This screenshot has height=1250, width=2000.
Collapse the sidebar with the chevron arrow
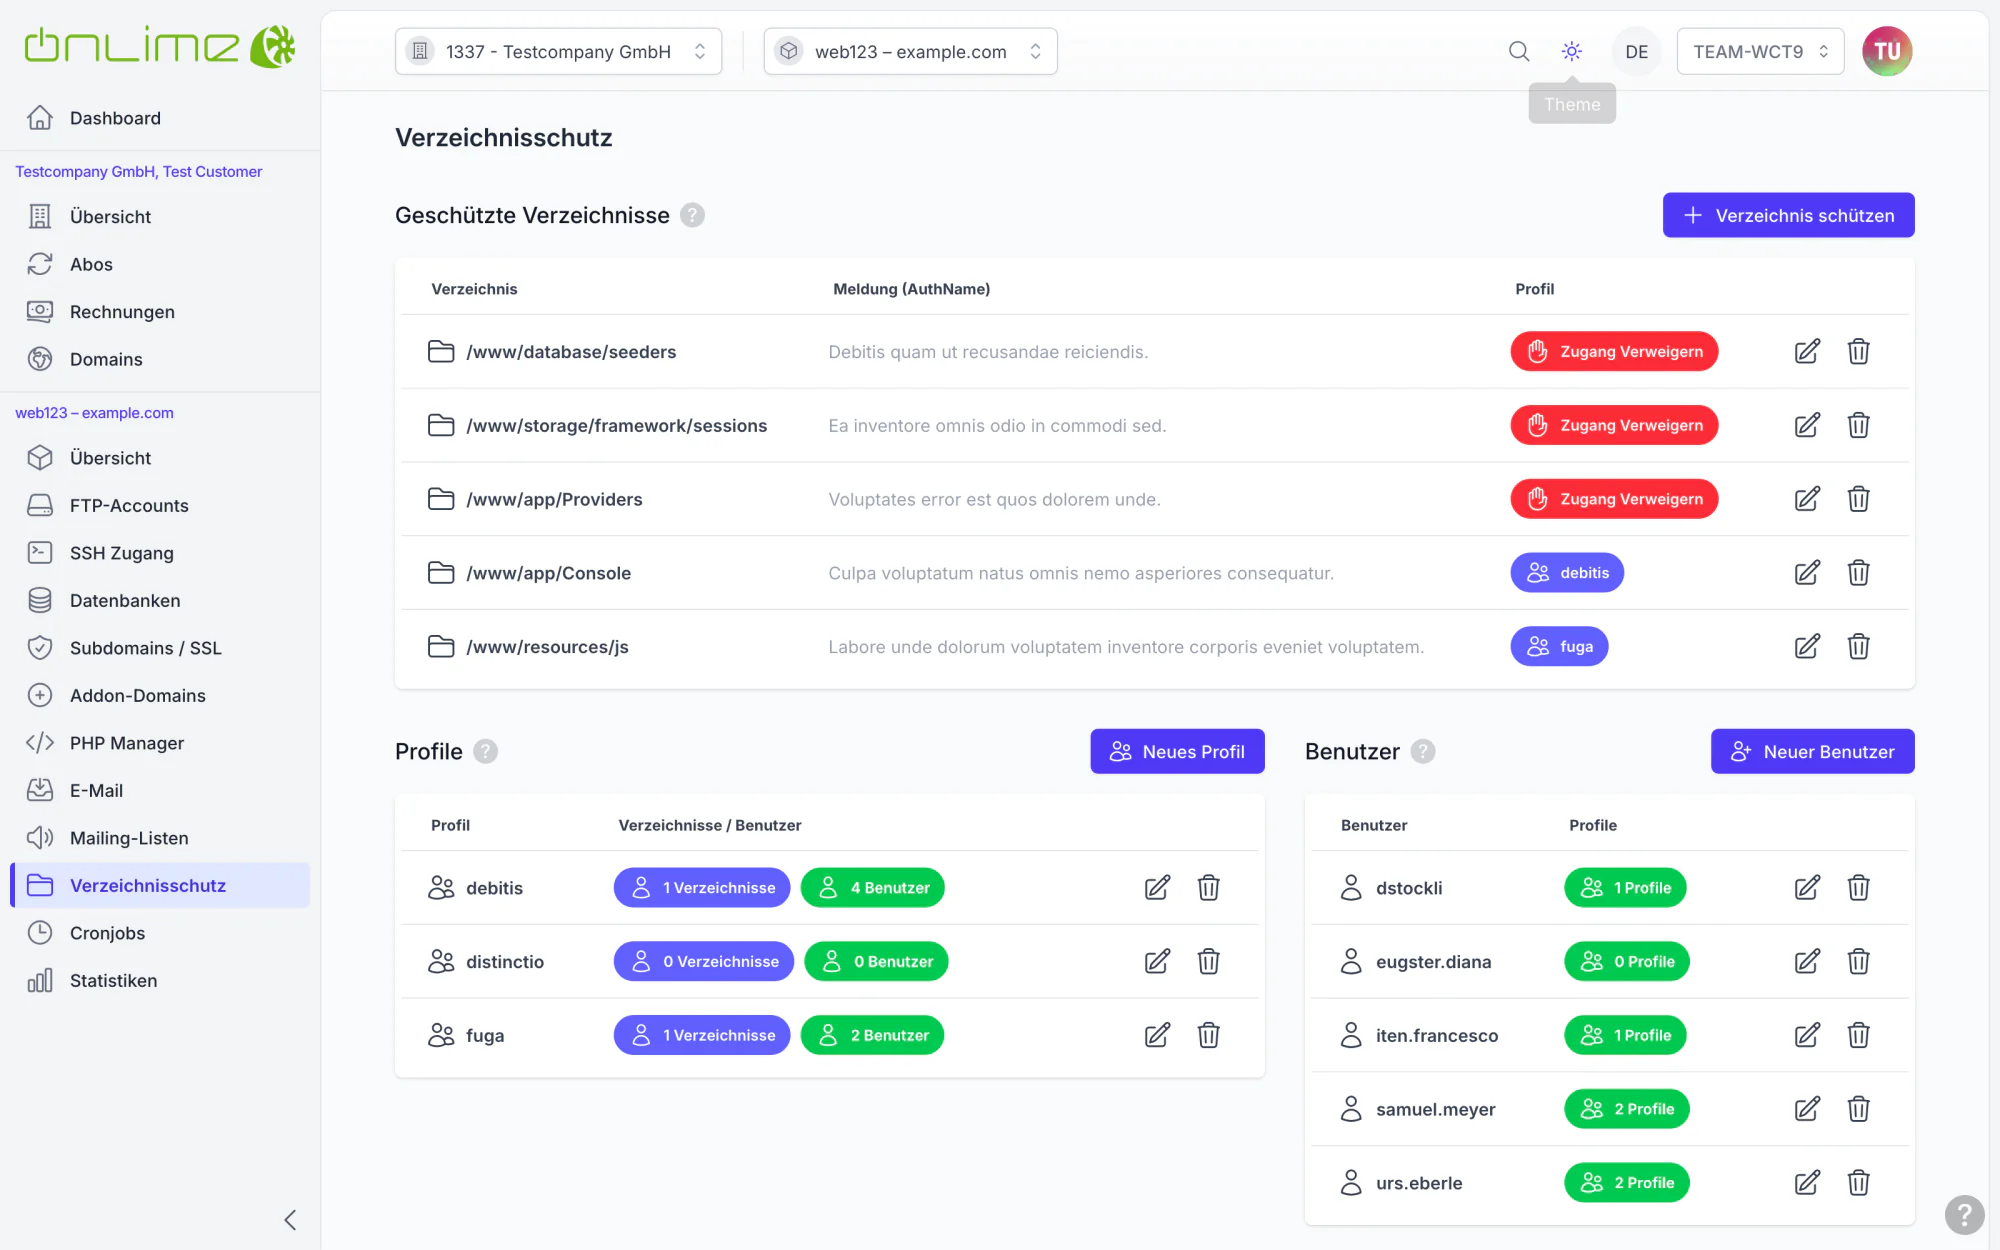tap(290, 1220)
